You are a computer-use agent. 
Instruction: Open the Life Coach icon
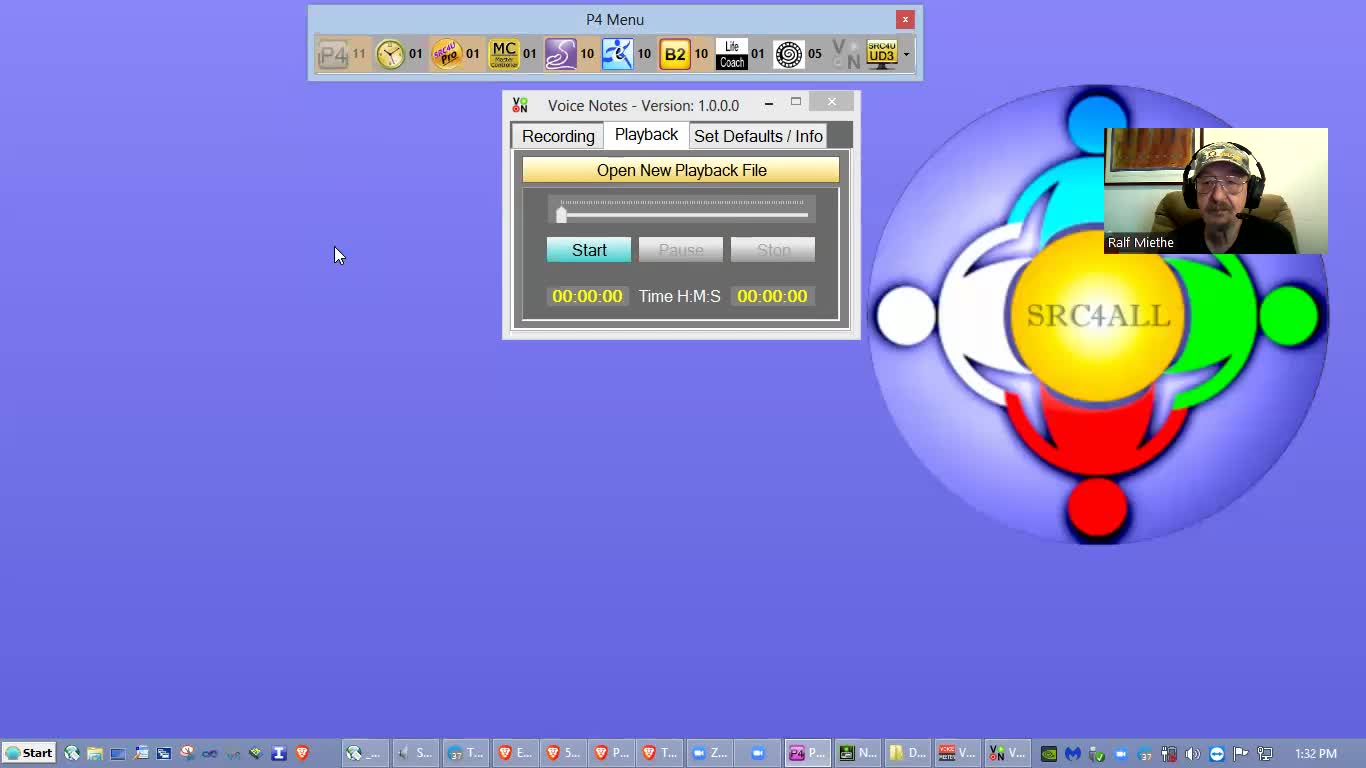coord(732,54)
